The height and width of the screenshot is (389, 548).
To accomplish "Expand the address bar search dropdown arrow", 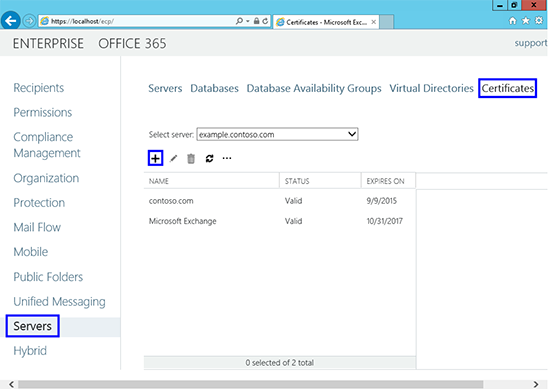I will pos(247,21).
